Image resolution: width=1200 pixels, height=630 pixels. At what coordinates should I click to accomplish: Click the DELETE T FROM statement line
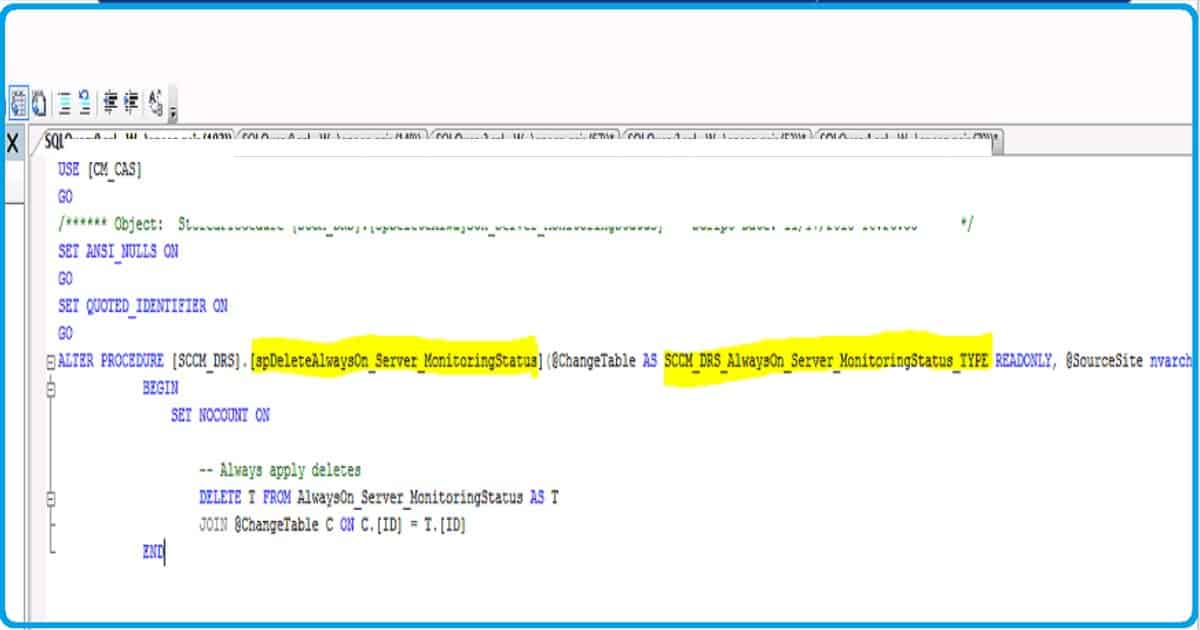pos(379,497)
